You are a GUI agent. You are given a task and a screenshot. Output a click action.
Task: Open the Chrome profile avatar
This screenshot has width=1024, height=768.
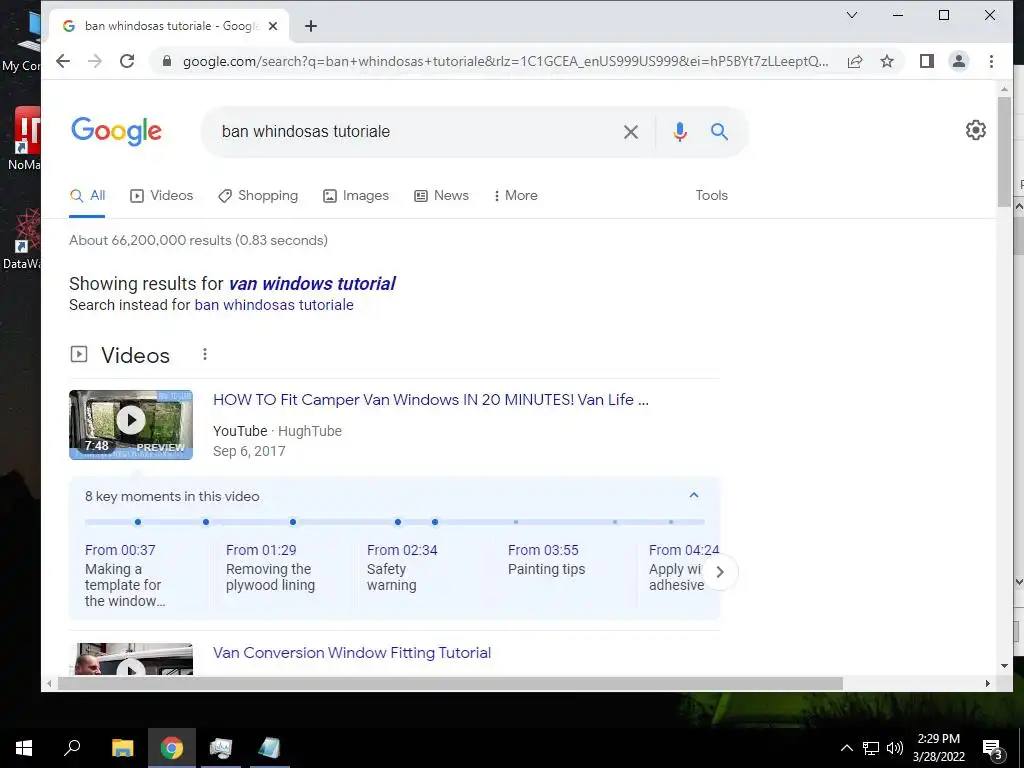(959, 61)
